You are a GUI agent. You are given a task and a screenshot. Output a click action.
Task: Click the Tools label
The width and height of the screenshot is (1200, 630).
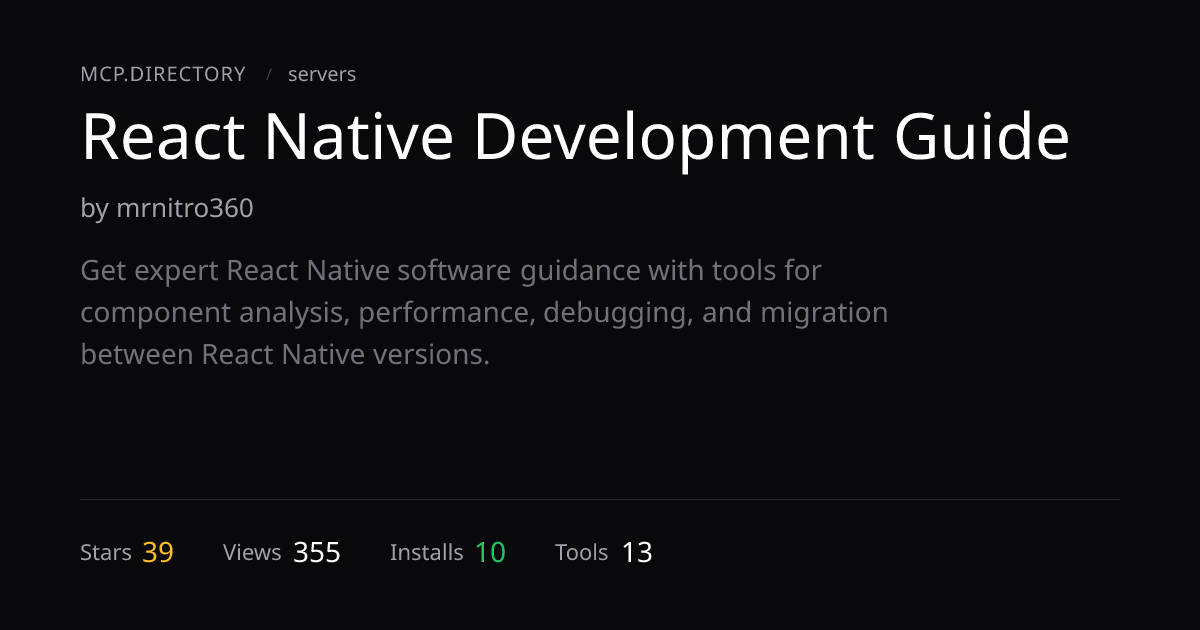(x=582, y=553)
